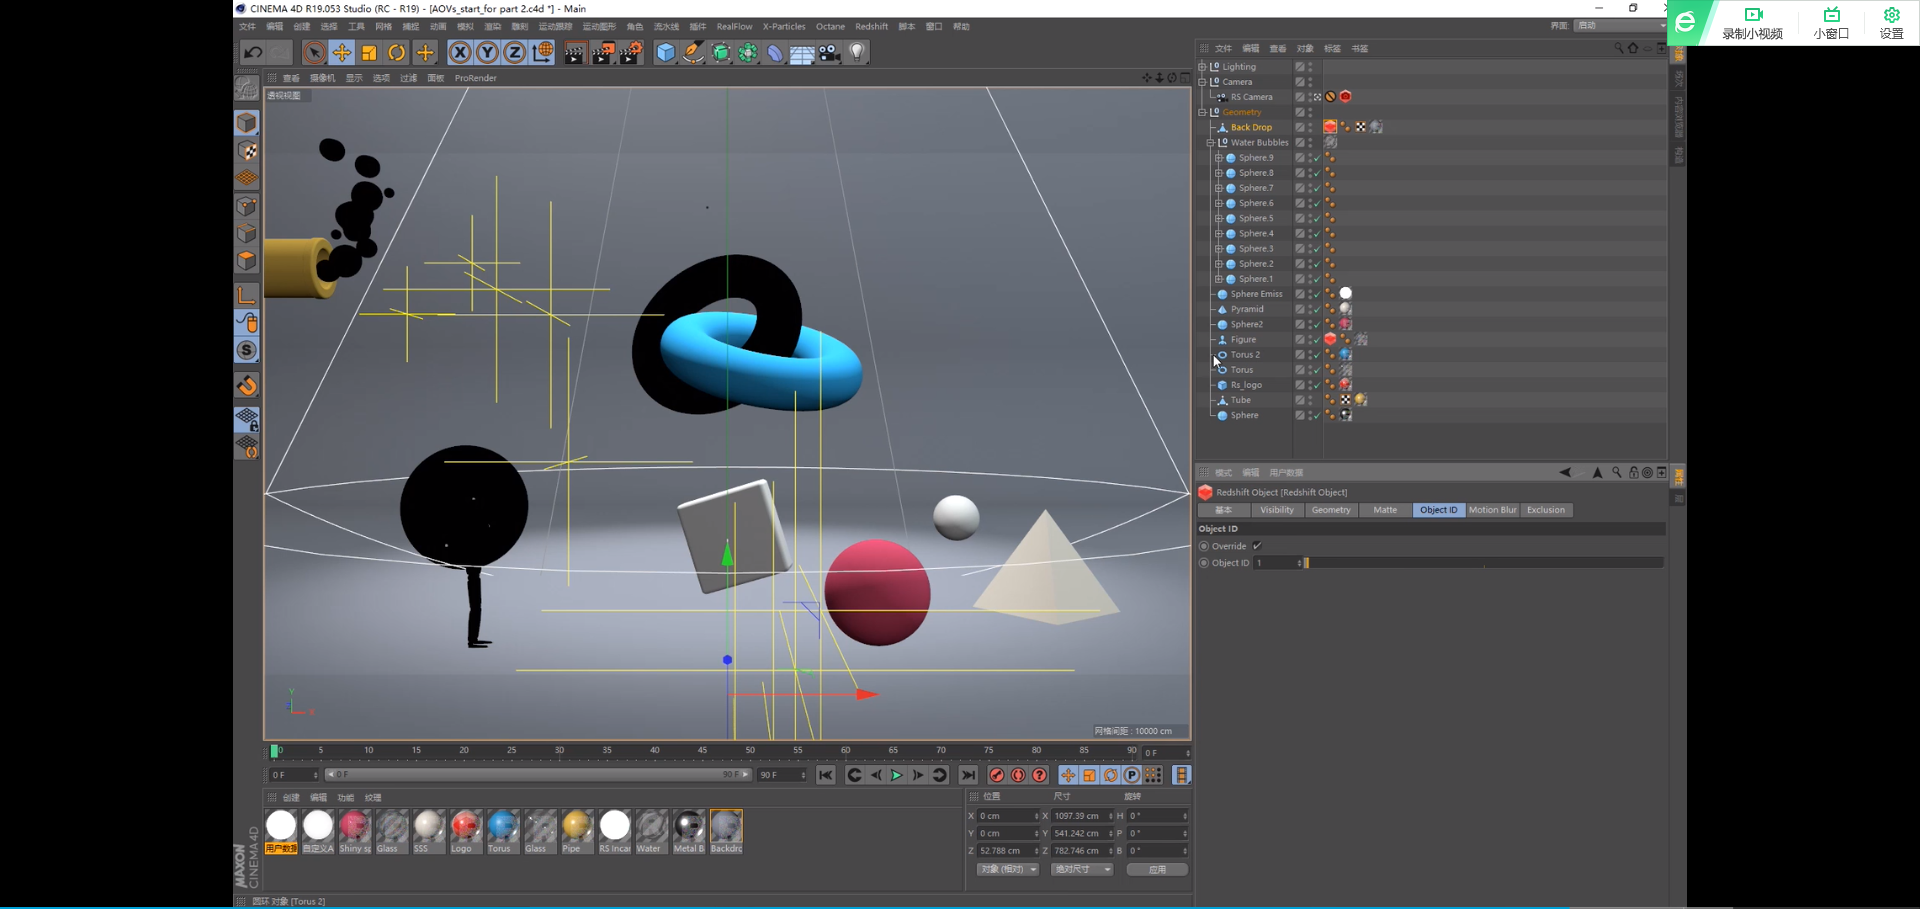This screenshot has width=1920, height=909.
Task: Click the Play Forward button
Action: tap(897, 775)
